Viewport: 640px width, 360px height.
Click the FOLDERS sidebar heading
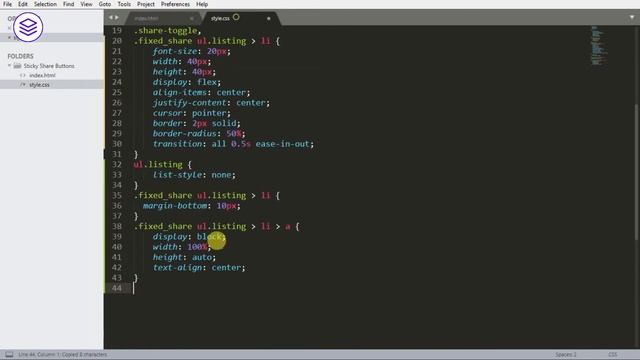pos(20,56)
